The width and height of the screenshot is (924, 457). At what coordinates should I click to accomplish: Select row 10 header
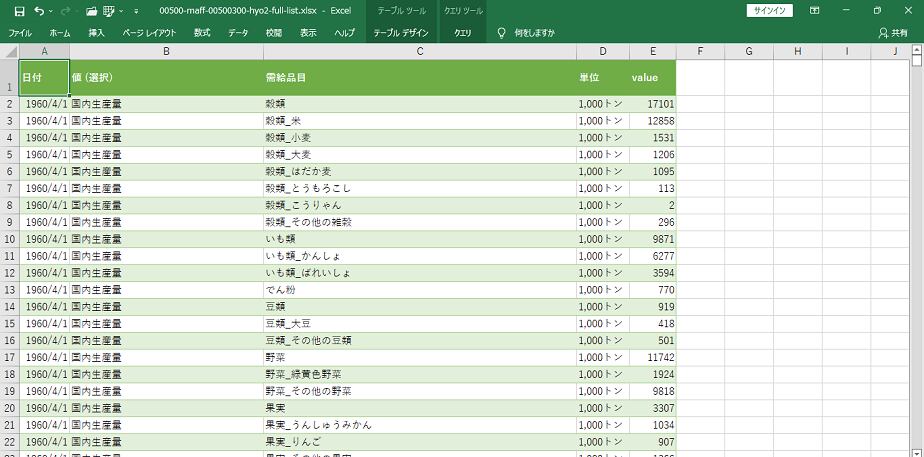[x=9, y=239]
